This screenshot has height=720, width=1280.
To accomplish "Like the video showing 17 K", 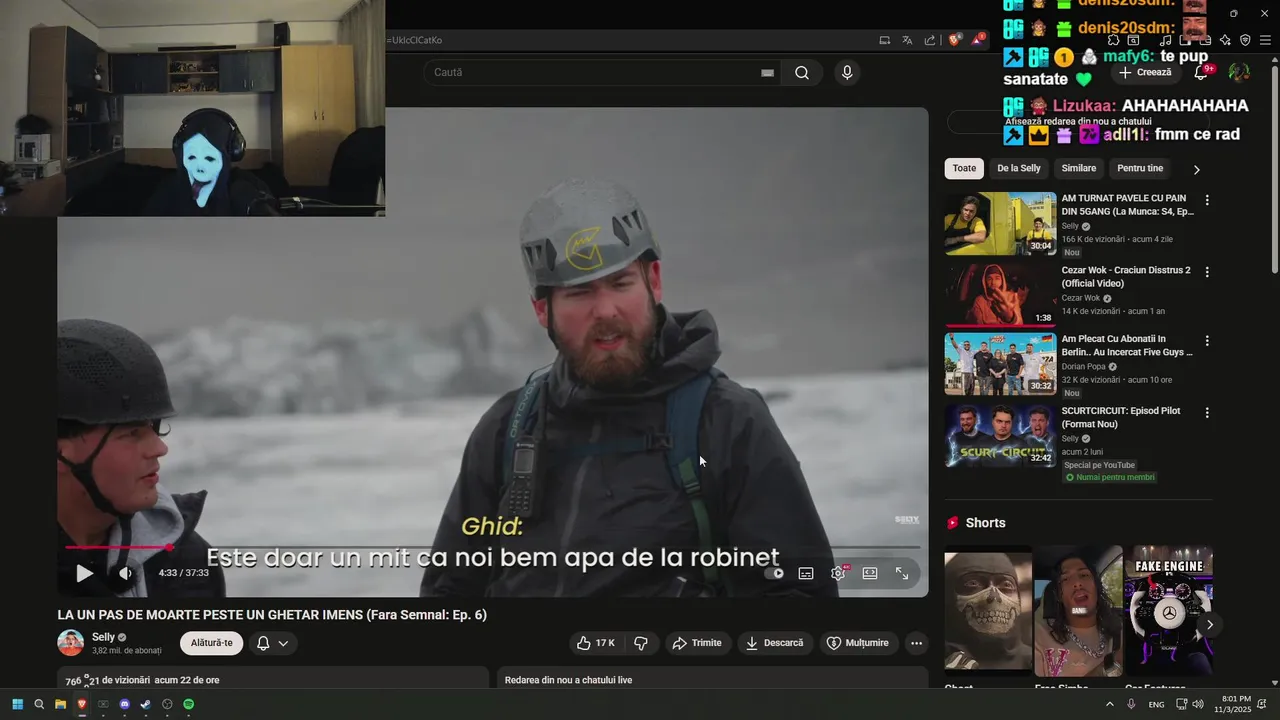I will coord(595,643).
